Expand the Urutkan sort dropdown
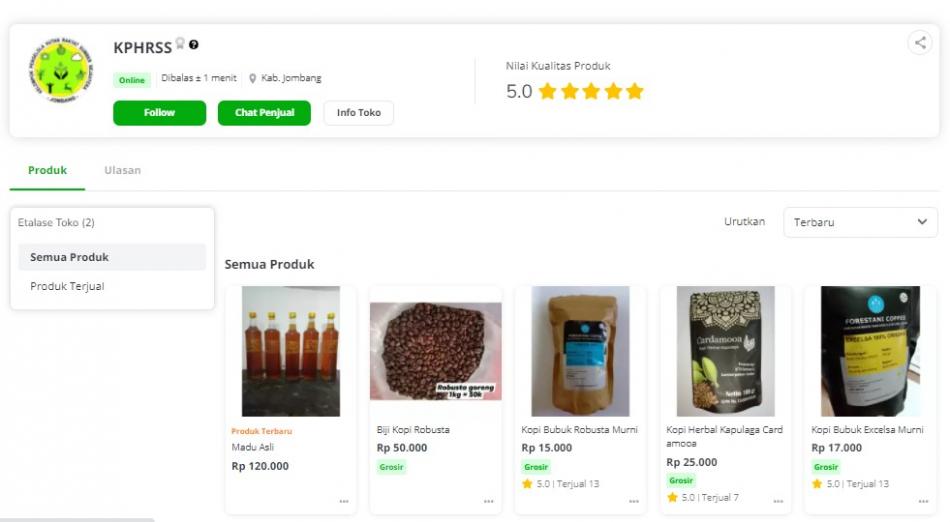 860,222
